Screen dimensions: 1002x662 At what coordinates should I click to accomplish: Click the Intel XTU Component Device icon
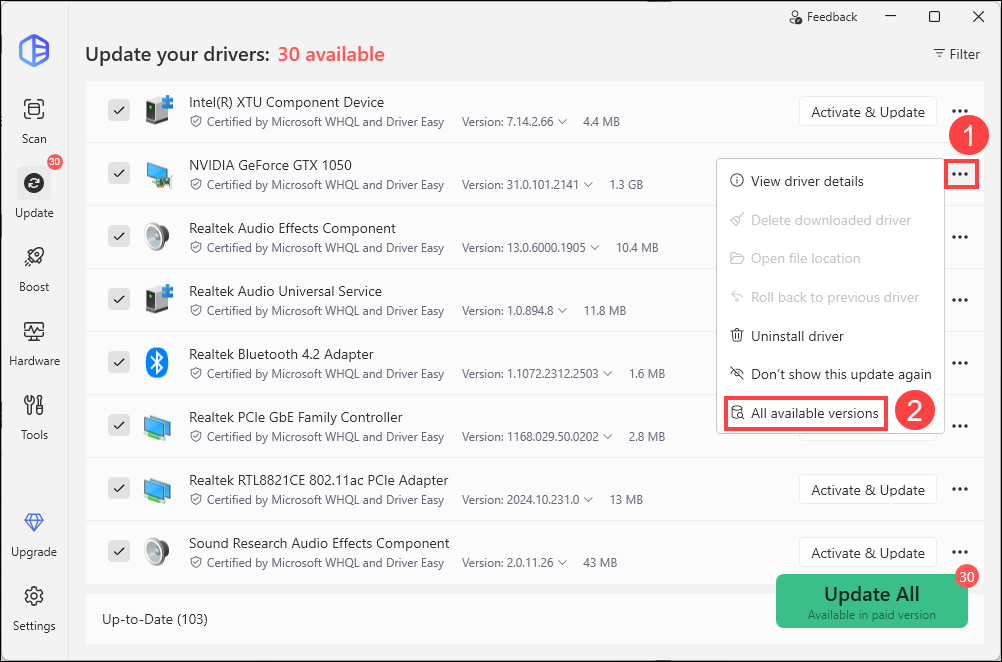158,110
